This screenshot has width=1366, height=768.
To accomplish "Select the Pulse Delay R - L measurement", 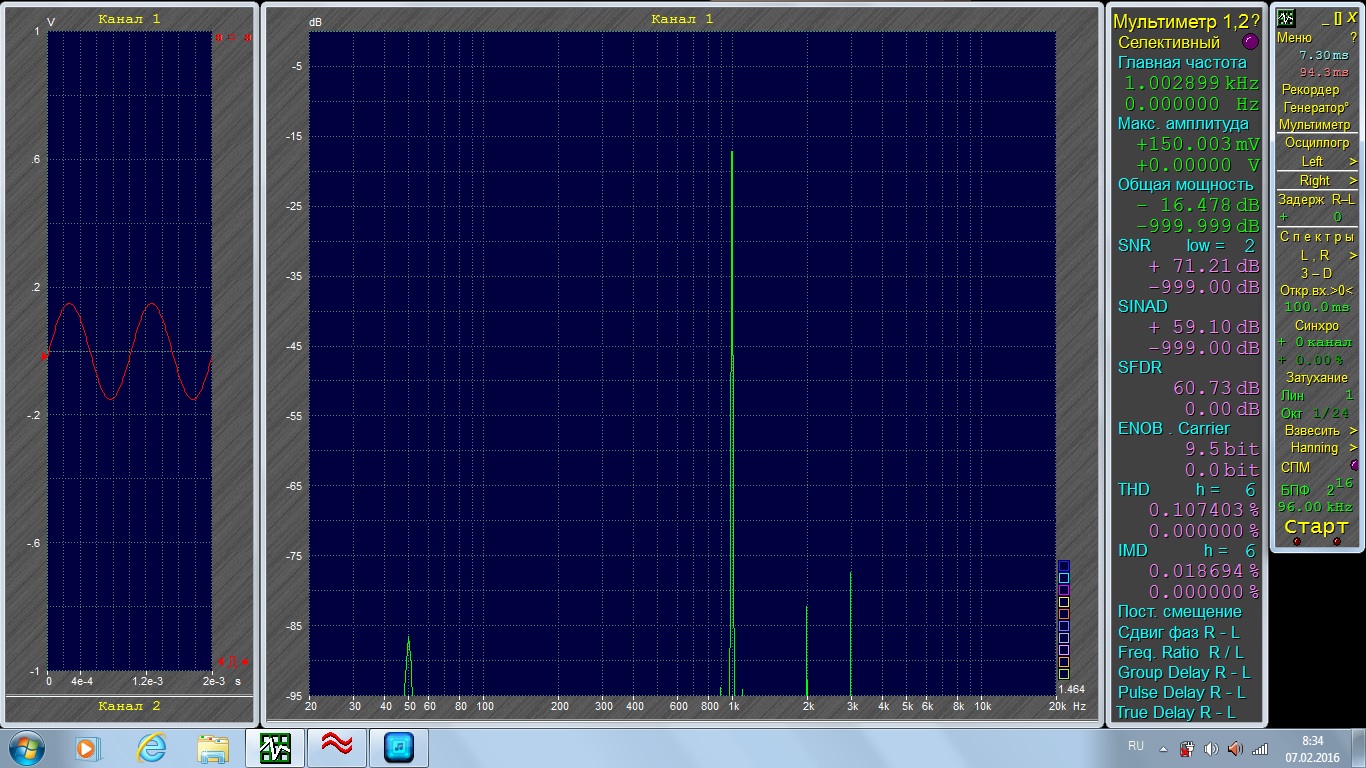I will click(1181, 693).
